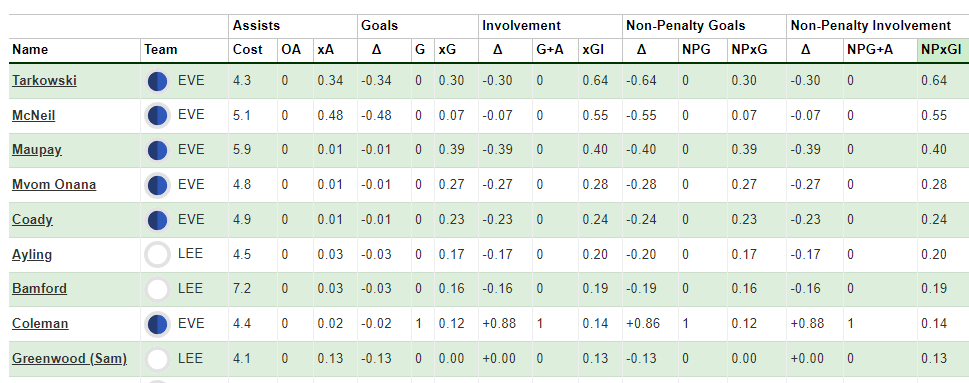Sort by NPxG column header
The image size is (969, 383).
tap(750, 50)
